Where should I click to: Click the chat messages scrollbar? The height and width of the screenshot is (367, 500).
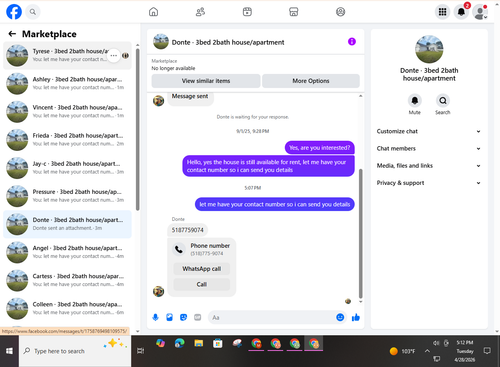tap(360, 233)
